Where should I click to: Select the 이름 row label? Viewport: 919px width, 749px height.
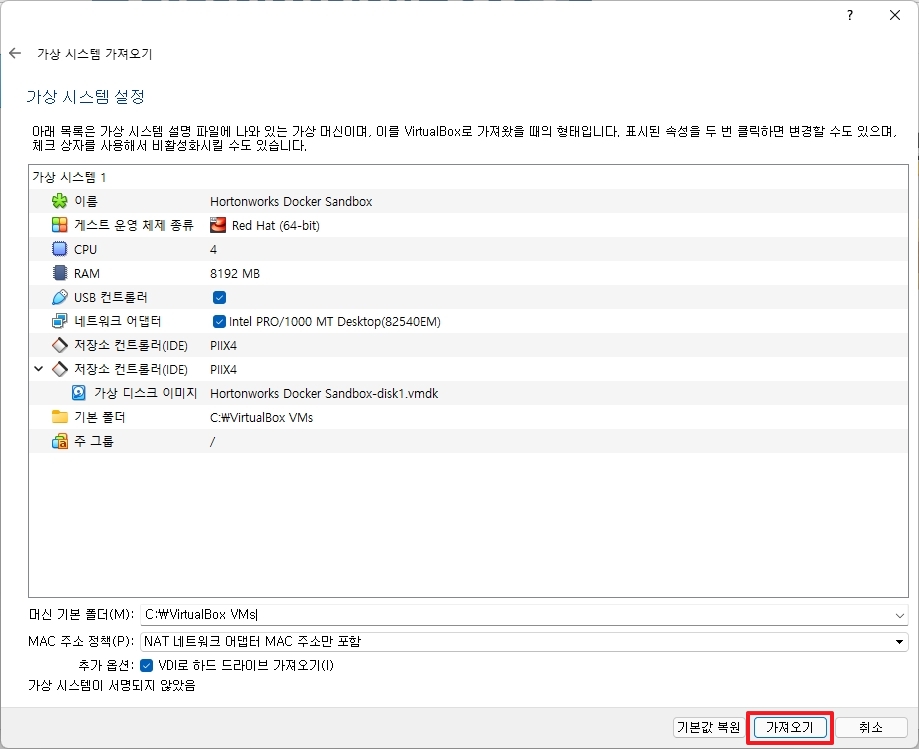(x=86, y=202)
